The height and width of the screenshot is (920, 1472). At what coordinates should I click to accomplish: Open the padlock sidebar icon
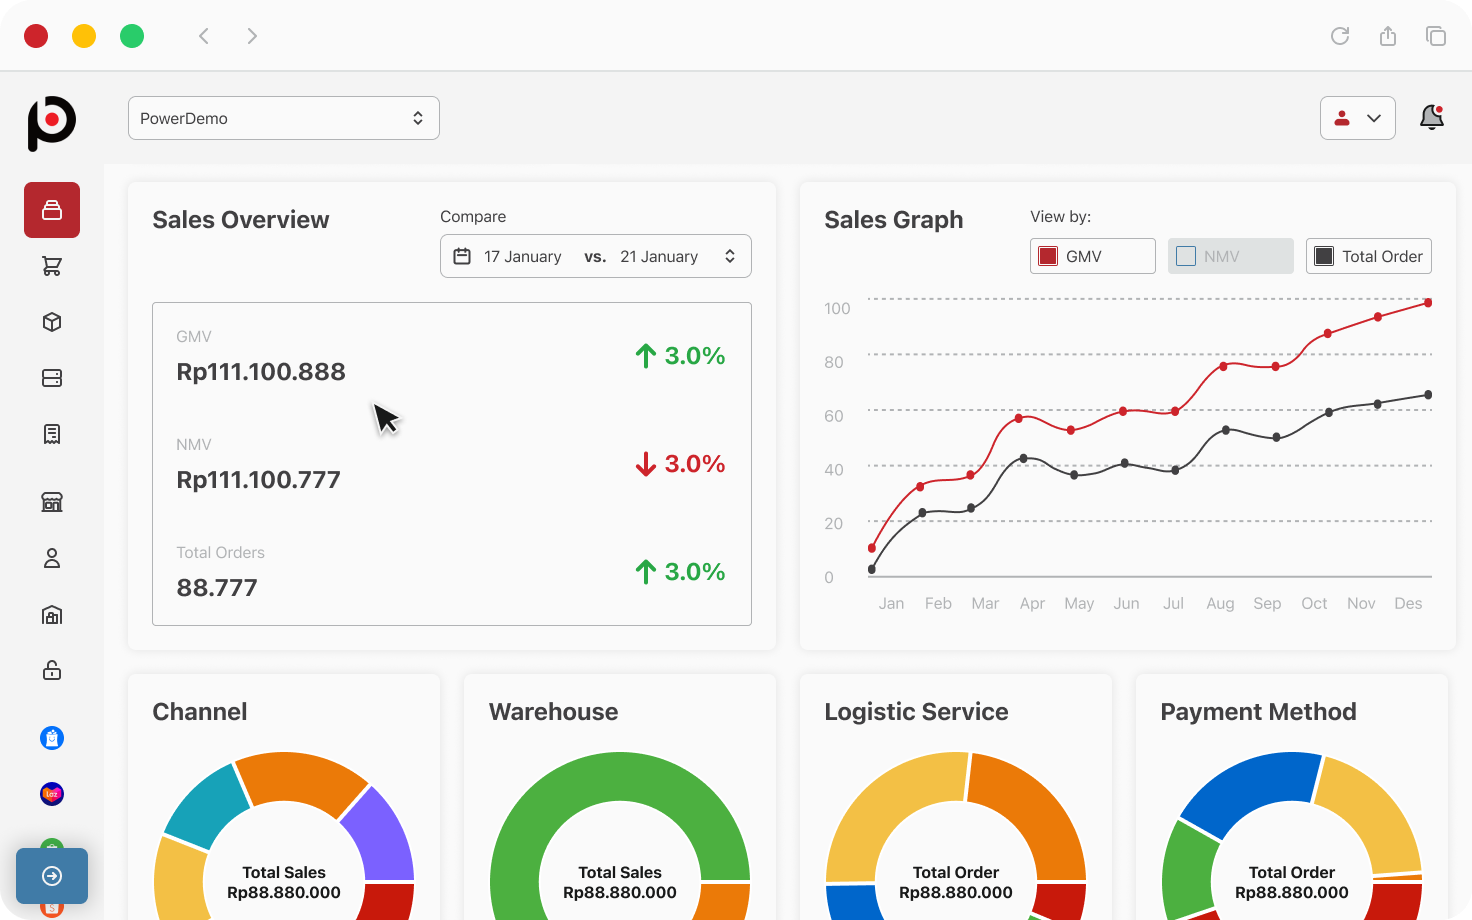point(52,670)
